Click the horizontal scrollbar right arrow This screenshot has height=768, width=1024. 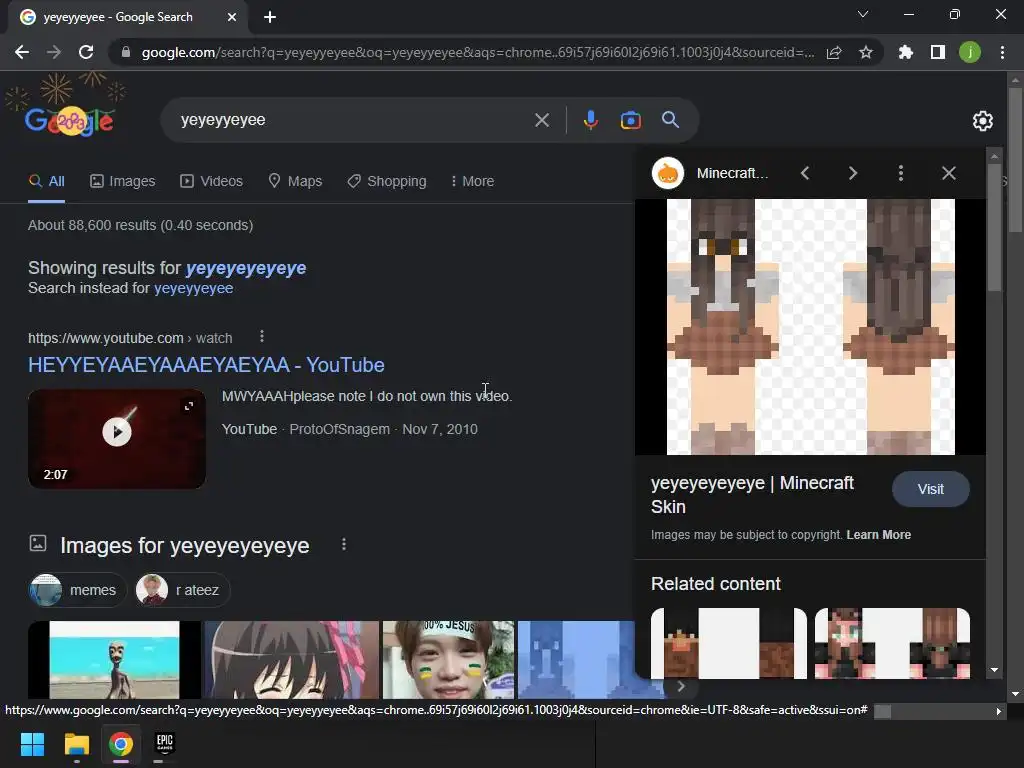click(999, 711)
